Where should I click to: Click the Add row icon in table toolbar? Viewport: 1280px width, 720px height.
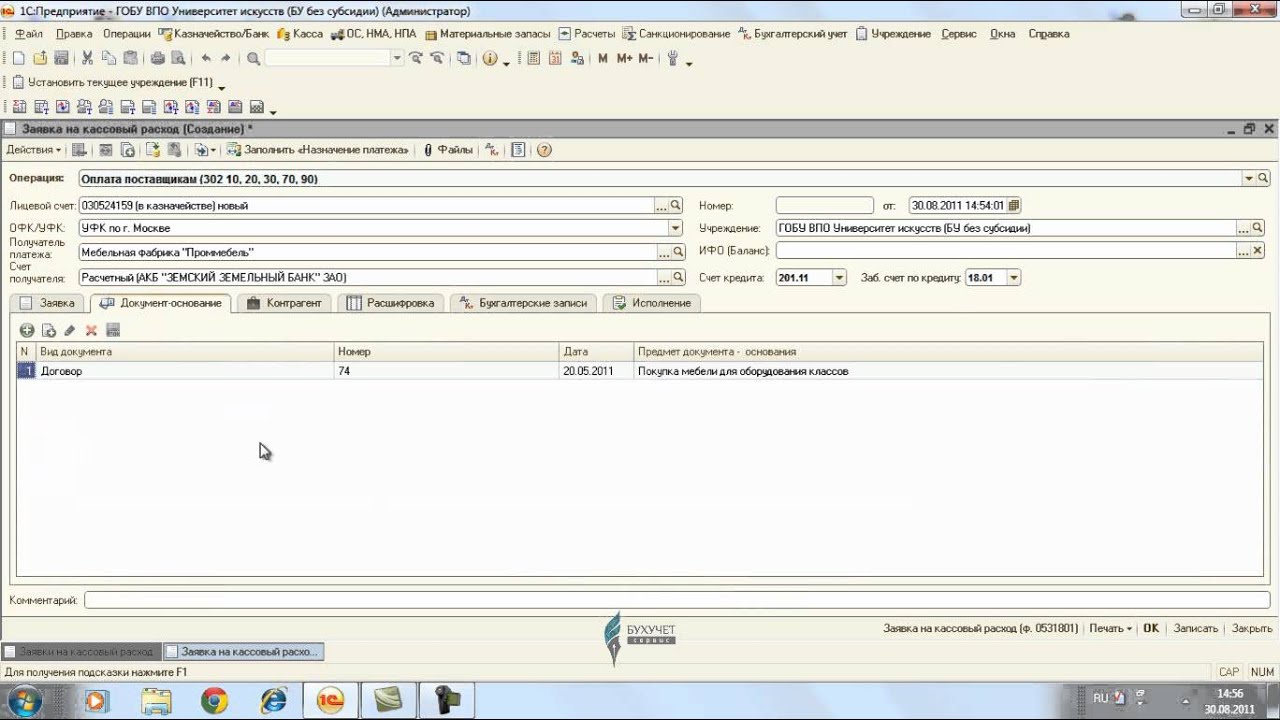(27, 330)
